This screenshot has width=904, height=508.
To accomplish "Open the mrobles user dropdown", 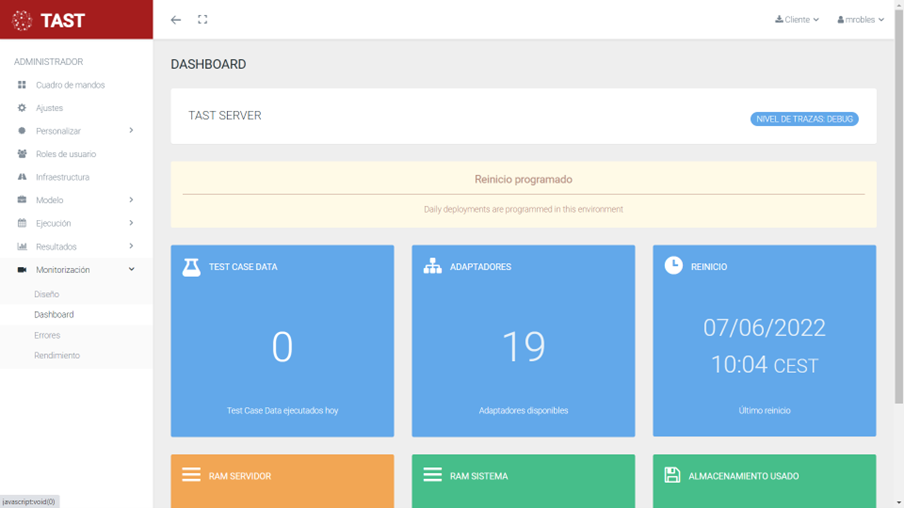I will [x=860, y=20].
